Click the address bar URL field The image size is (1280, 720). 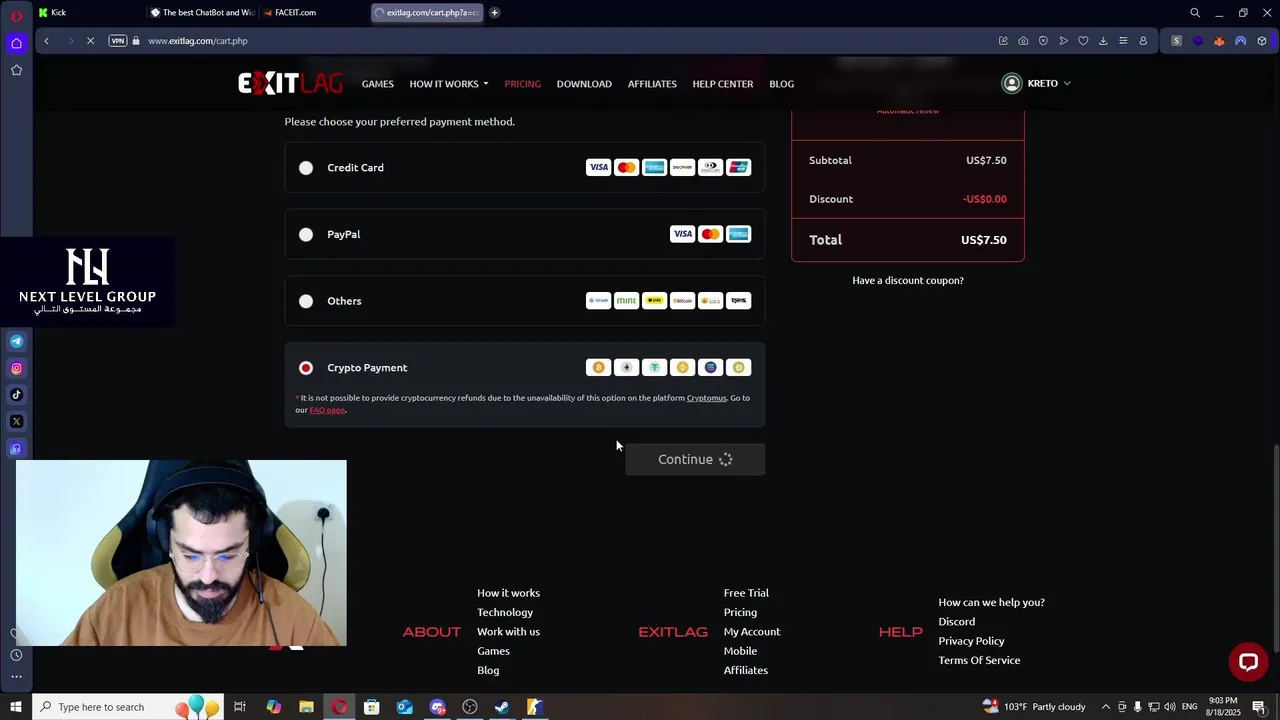click(560, 41)
